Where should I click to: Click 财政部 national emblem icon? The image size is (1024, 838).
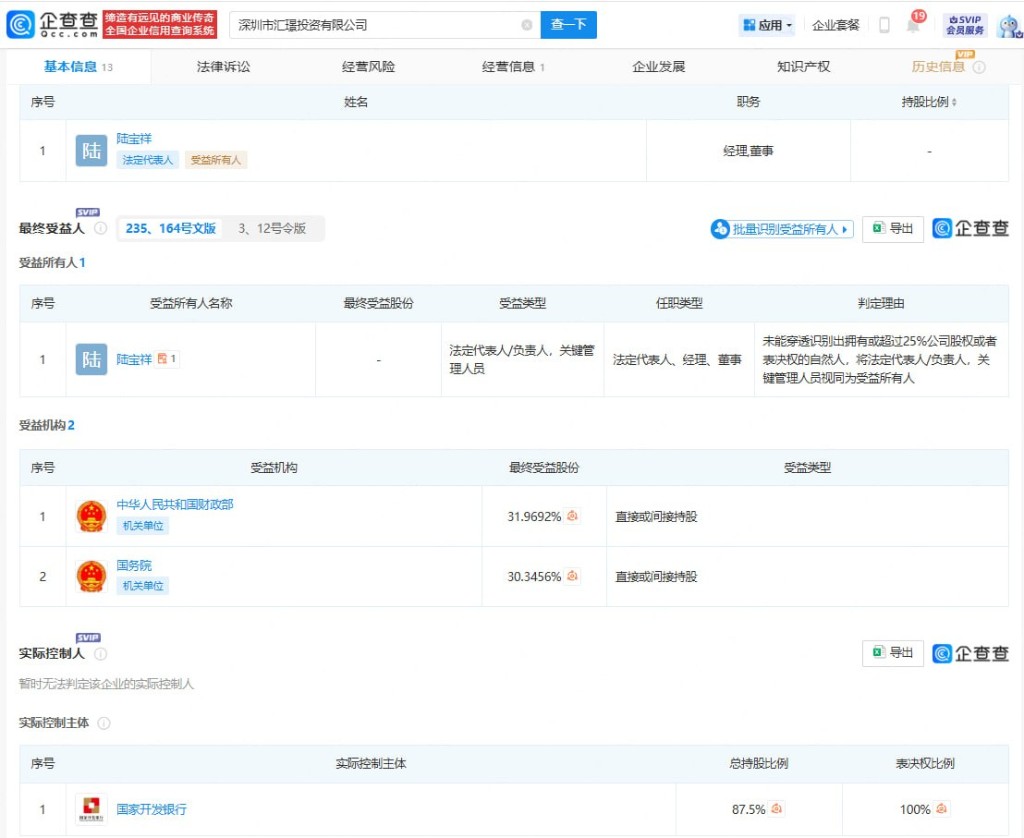91,516
